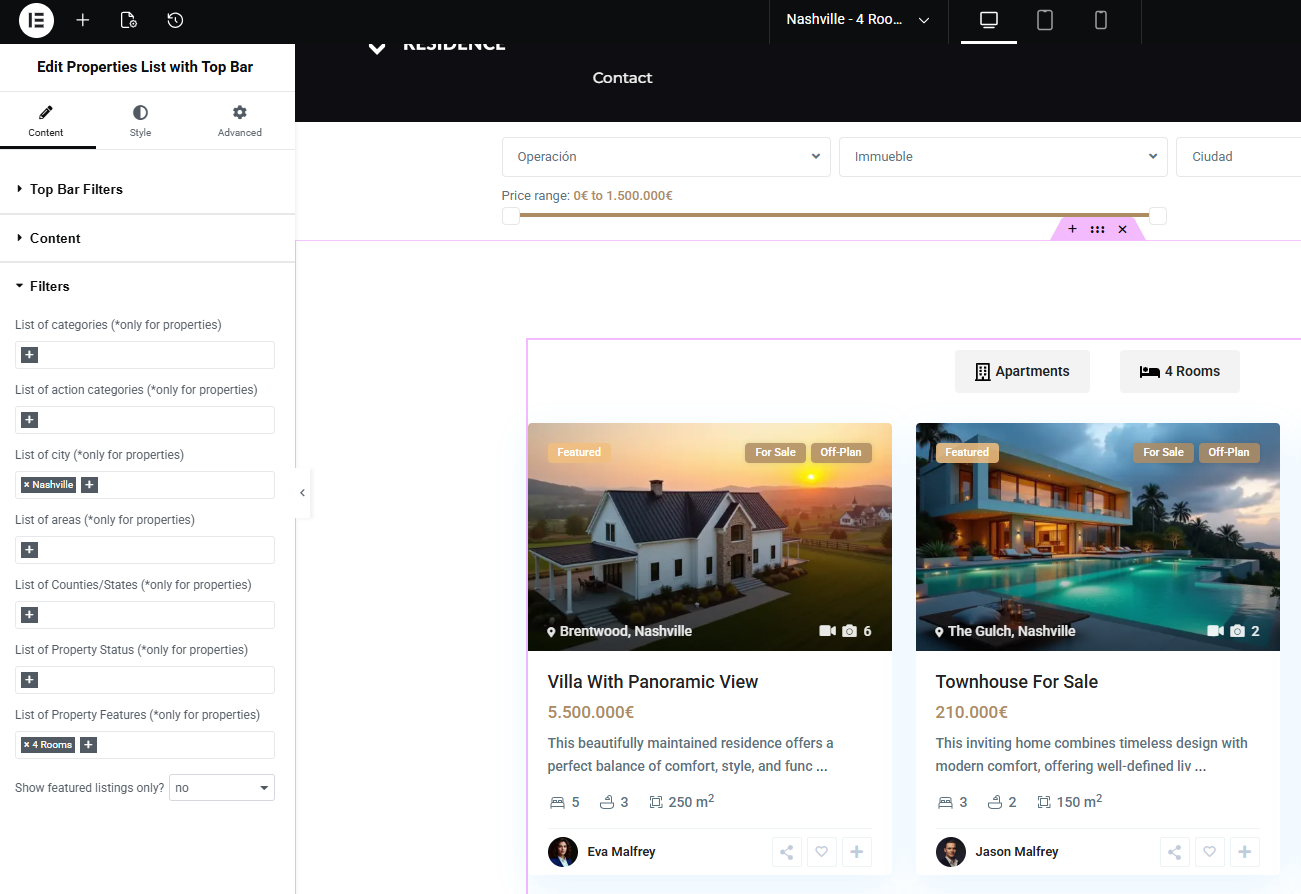Click the Contact navigation link
Viewport: 1301px width, 894px height.
click(x=622, y=78)
